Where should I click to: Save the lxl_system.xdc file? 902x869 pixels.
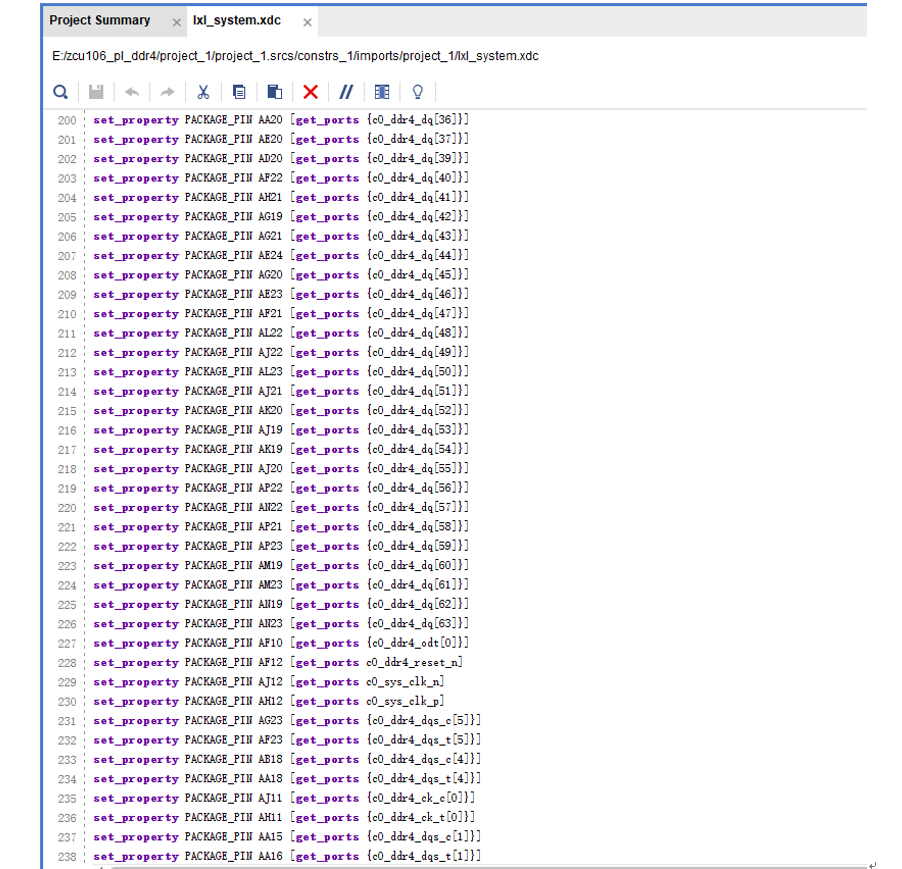point(95,92)
